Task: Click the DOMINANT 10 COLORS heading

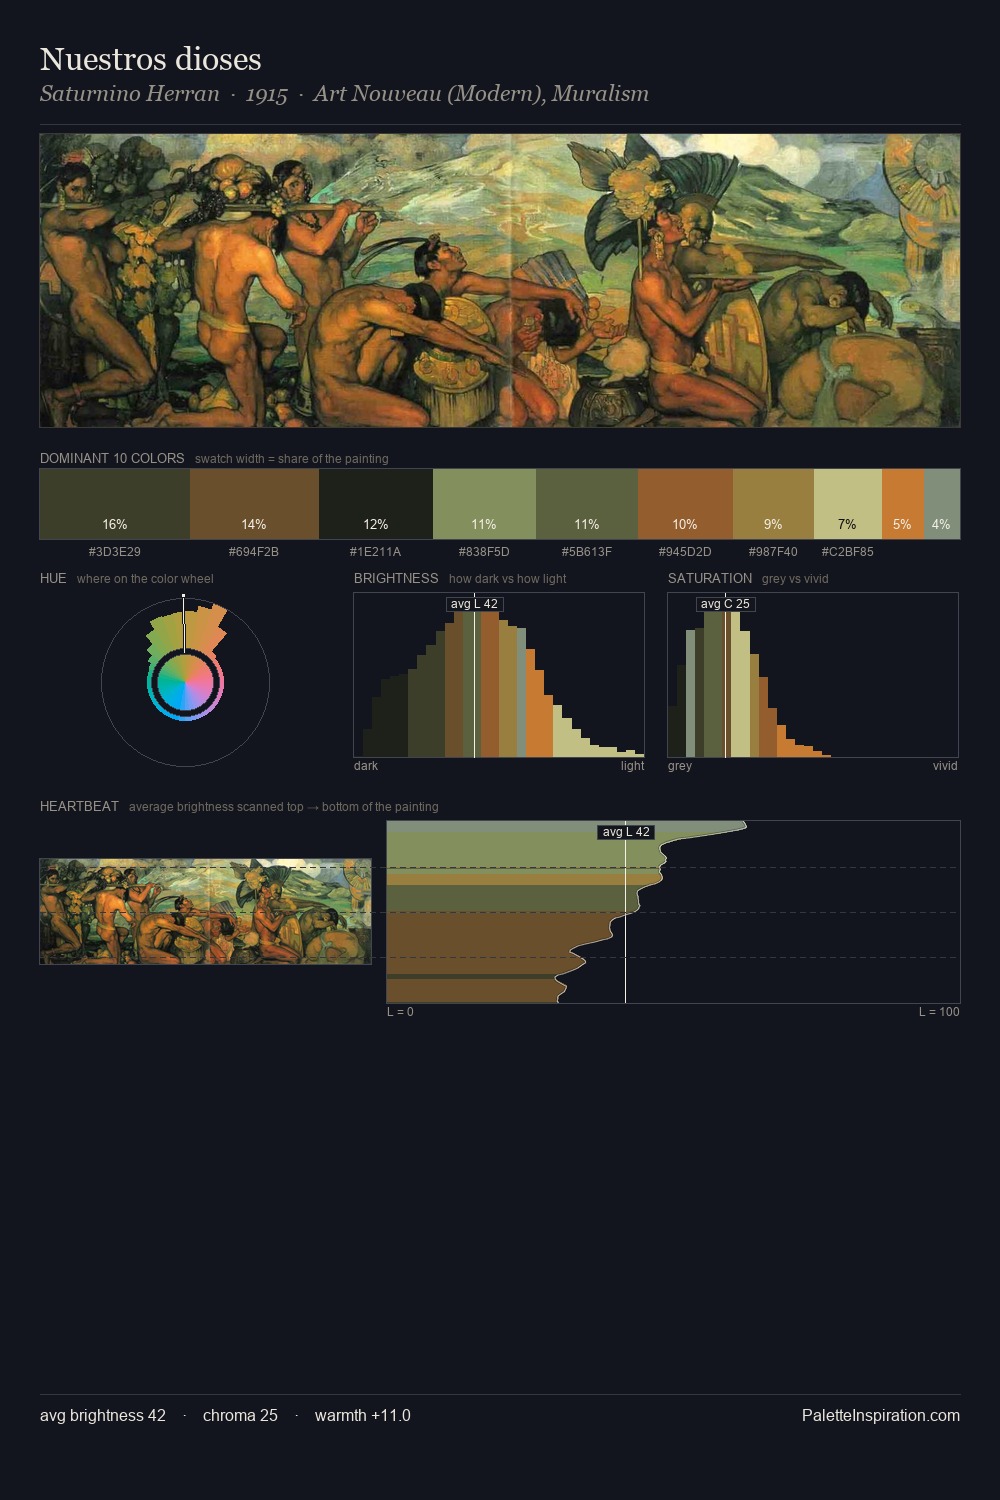Action: [x=112, y=459]
